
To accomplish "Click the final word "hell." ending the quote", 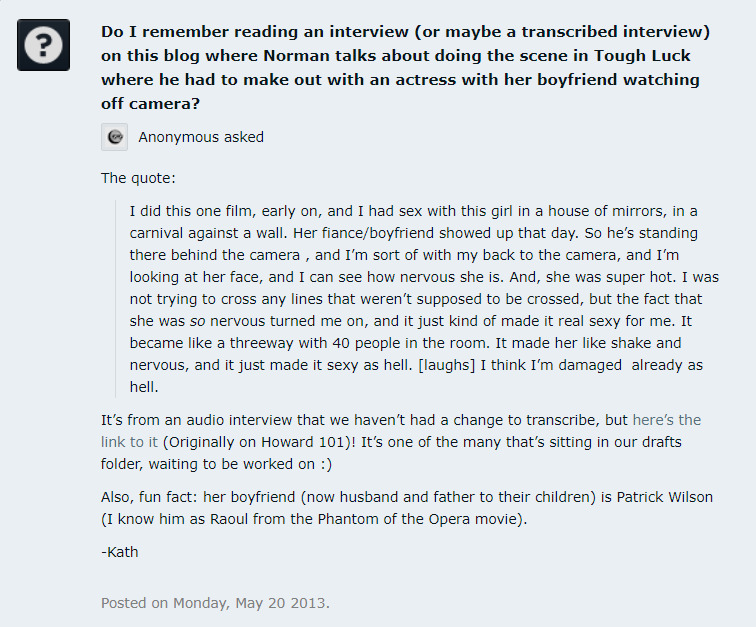I will pos(144,387).
